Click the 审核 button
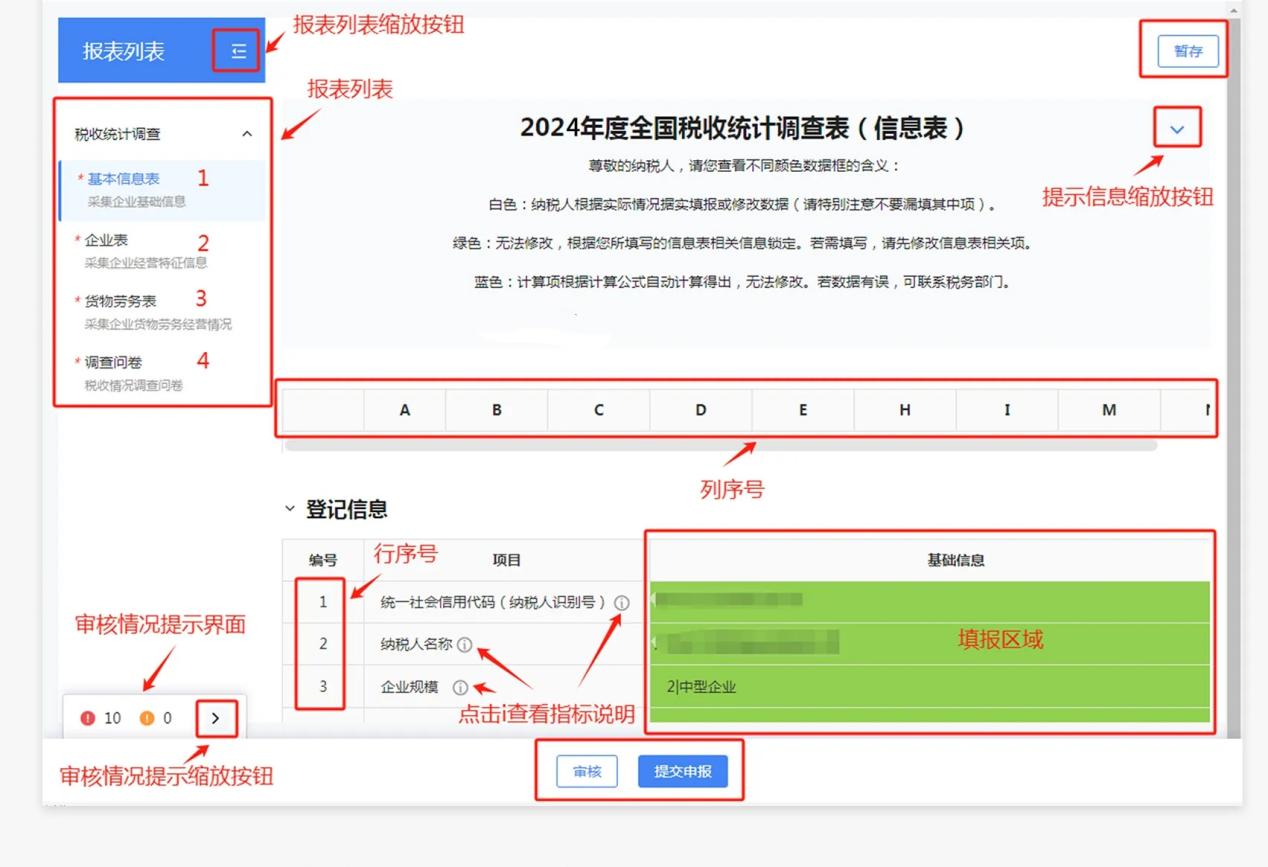 click(x=587, y=772)
